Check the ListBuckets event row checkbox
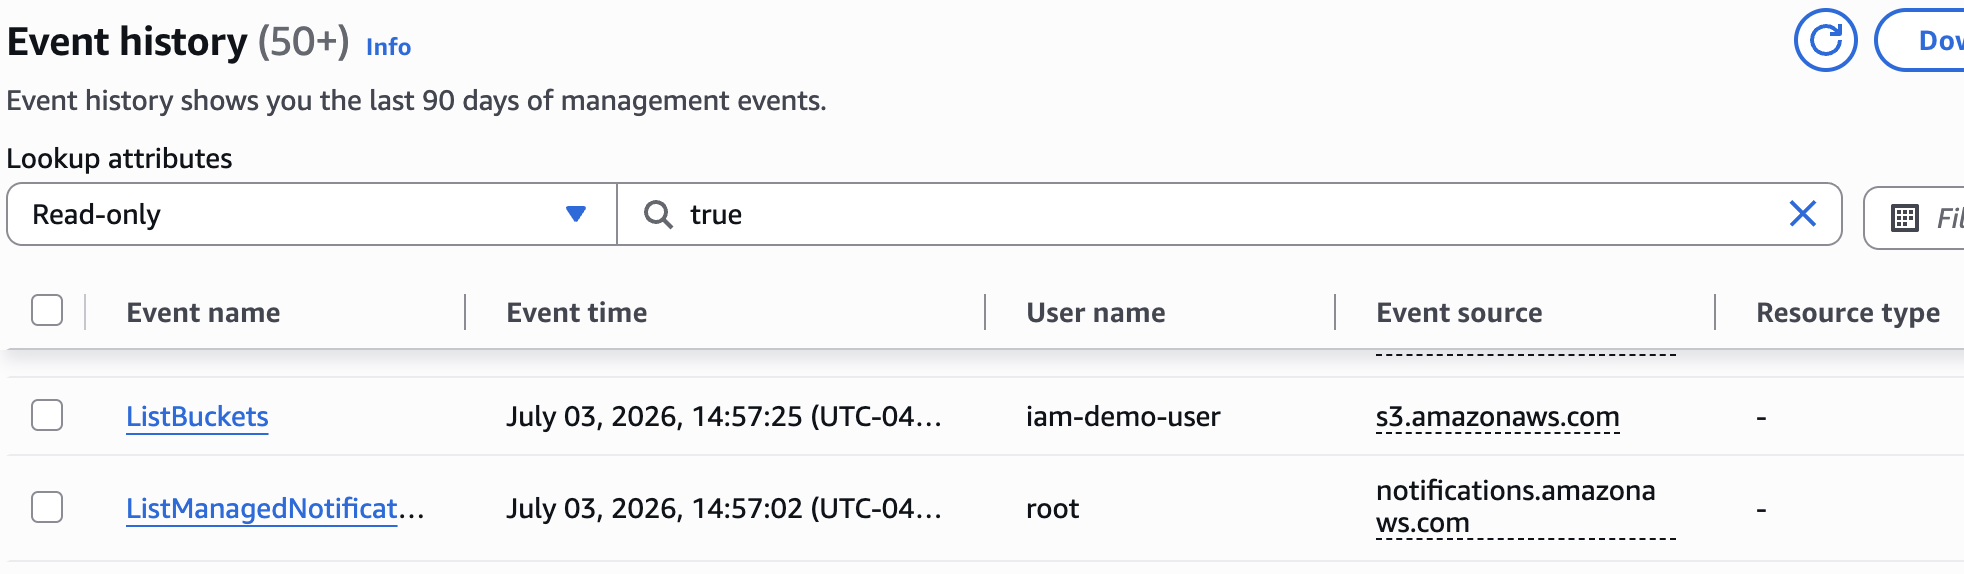This screenshot has width=1964, height=574. click(x=47, y=415)
